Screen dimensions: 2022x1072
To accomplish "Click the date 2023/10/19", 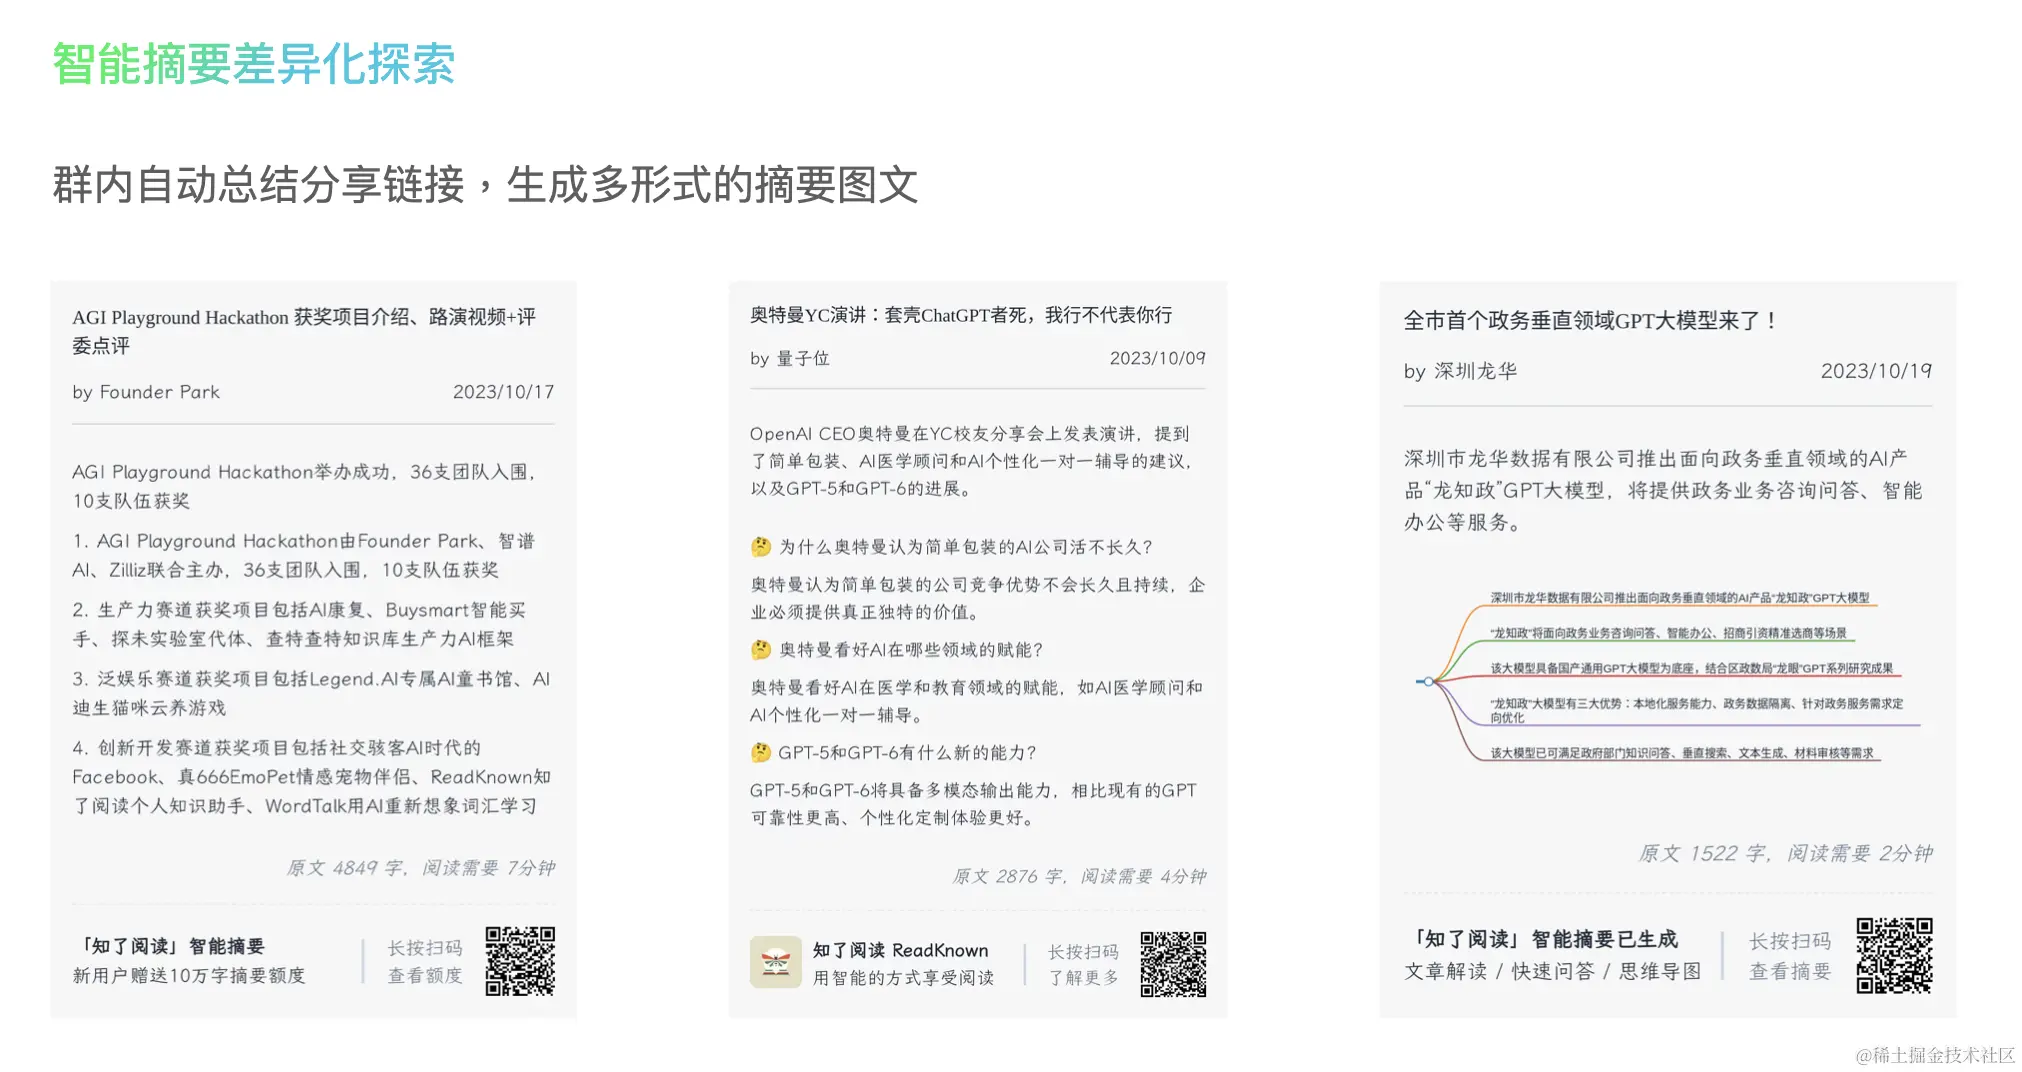I will 1876,371.
